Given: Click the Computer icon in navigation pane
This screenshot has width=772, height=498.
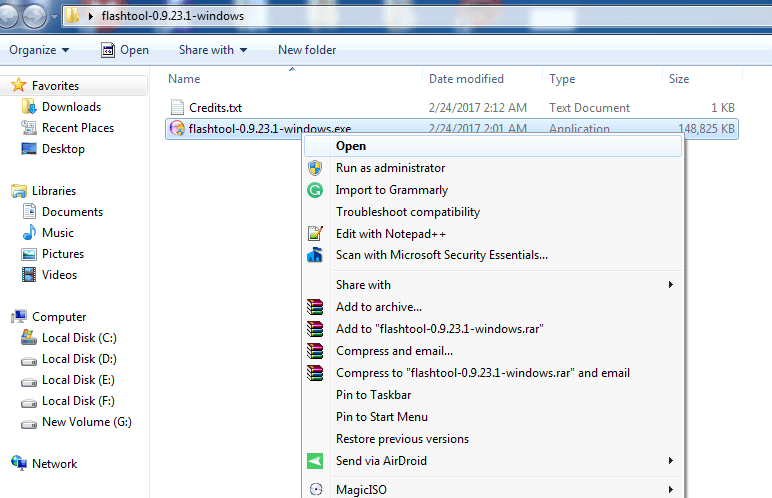Looking at the screenshot, I should click(x=19, y=316).
